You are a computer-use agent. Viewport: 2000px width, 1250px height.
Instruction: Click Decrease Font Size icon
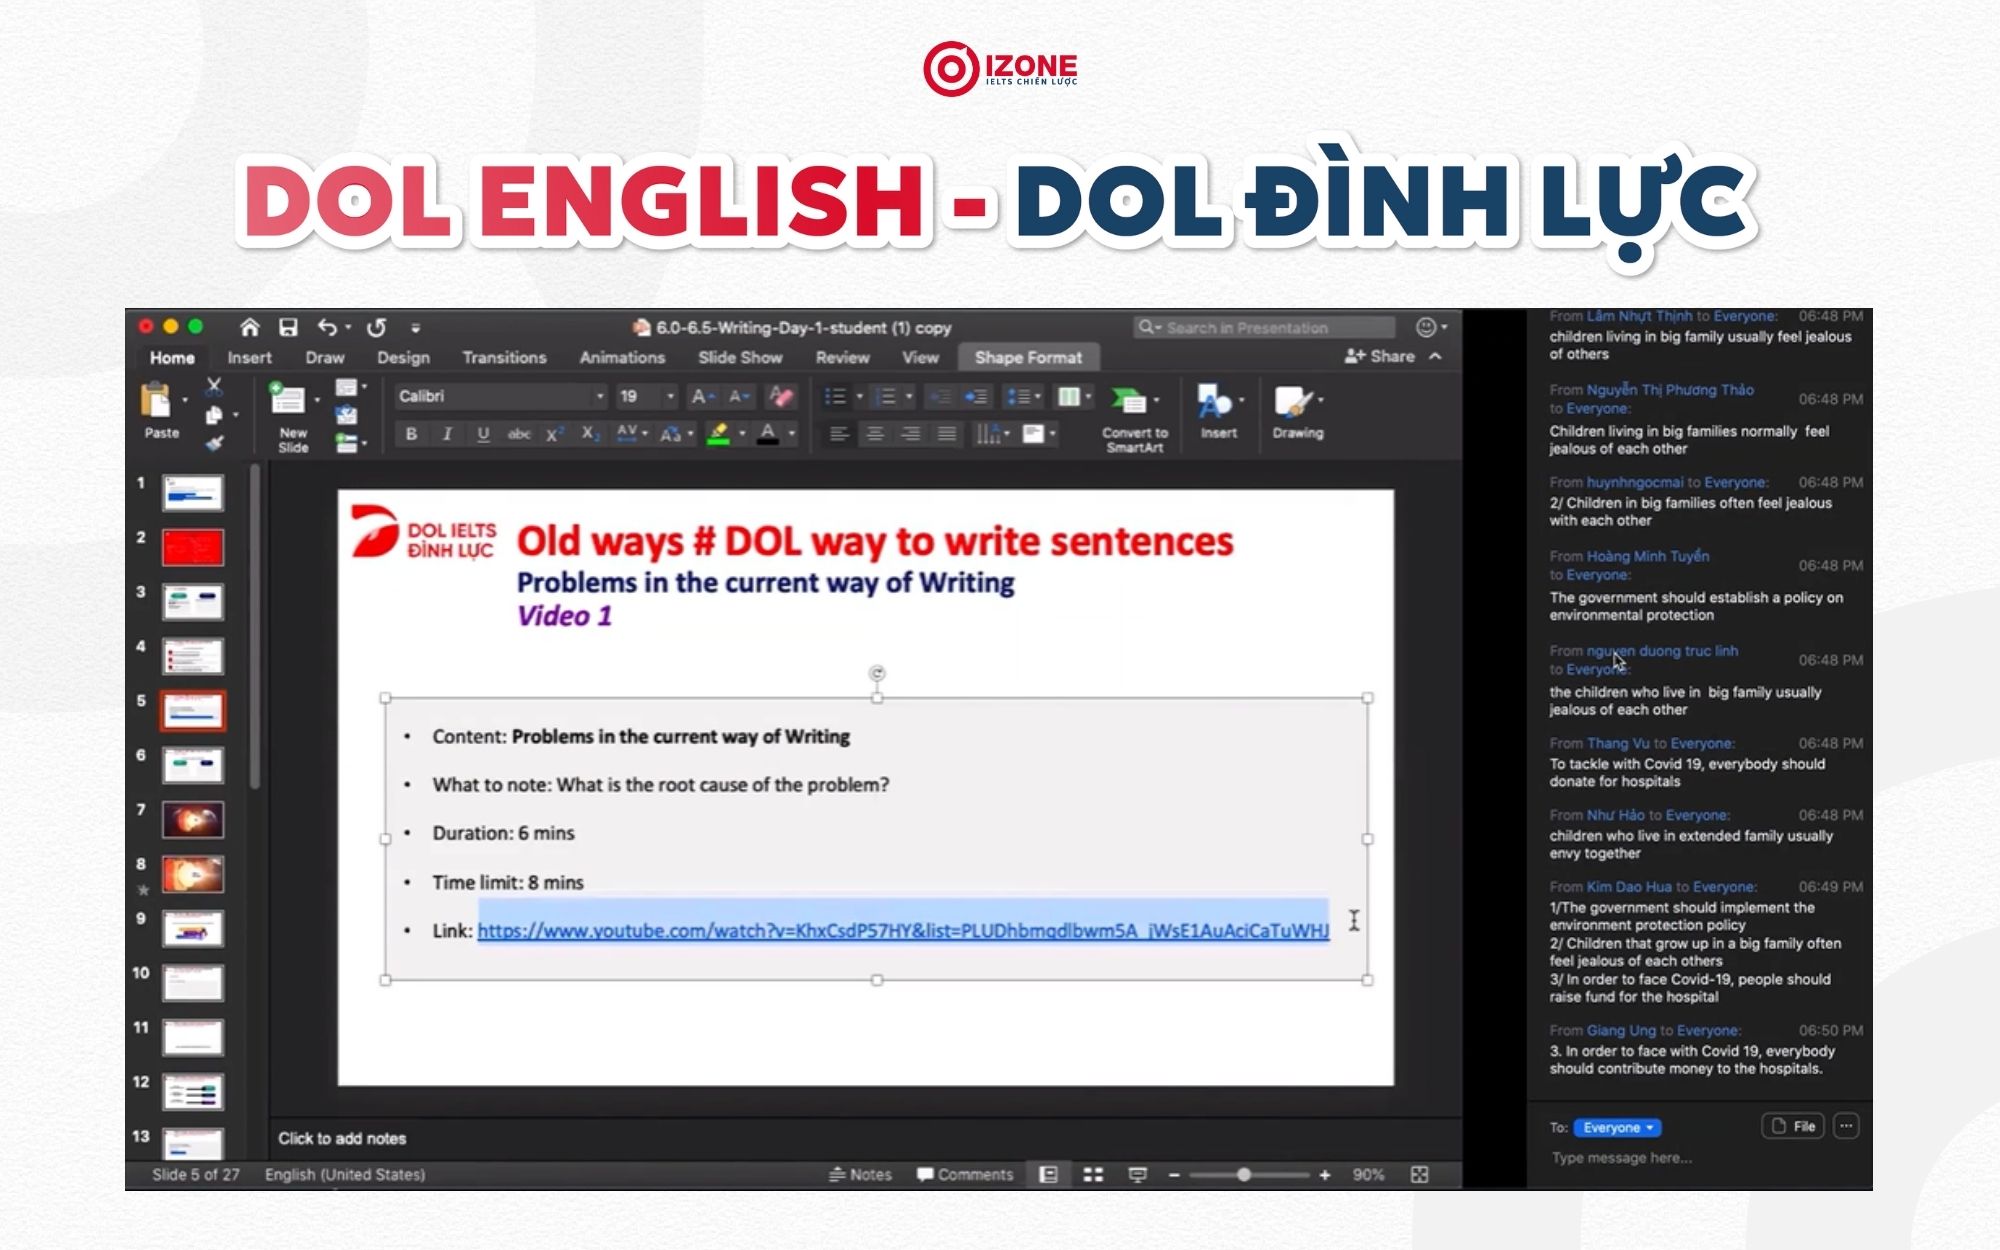pyautogui.click(x=739, y=396)
